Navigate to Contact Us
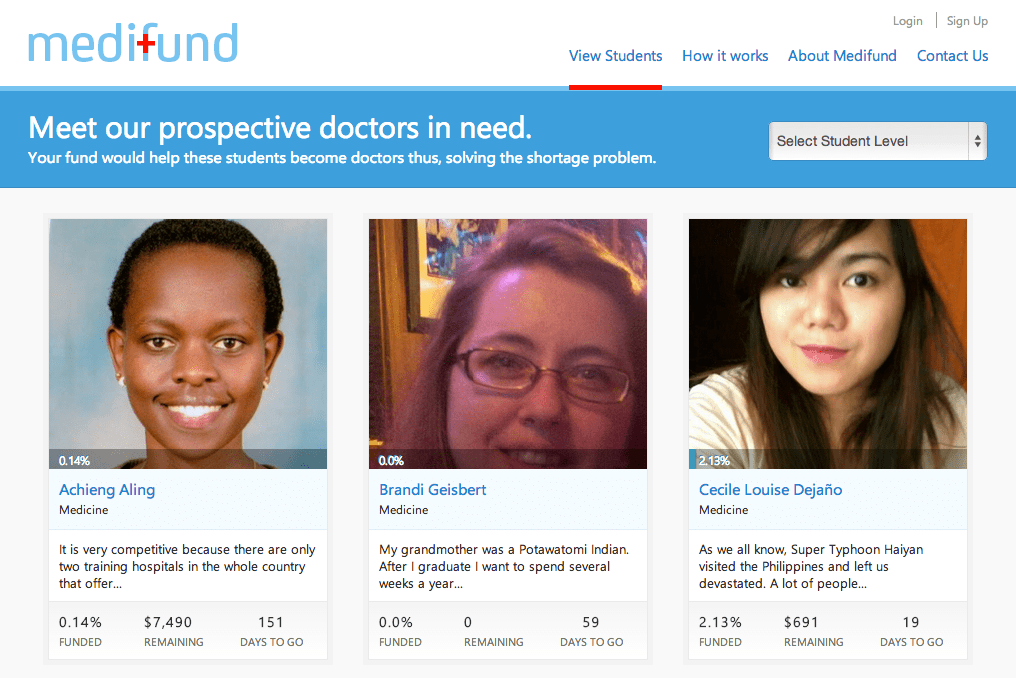The width and height of the screenshot is (1016, 678). [x=952, y=56]
